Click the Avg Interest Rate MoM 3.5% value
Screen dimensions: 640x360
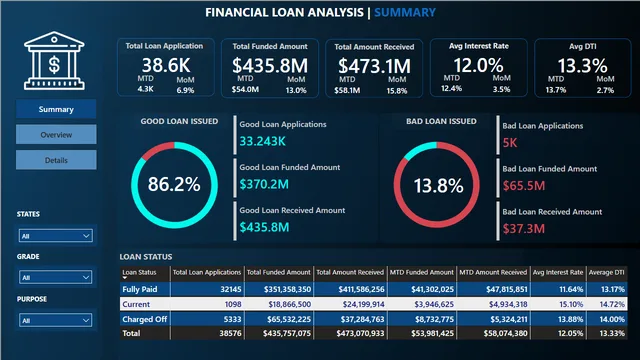tap(501, 89)
